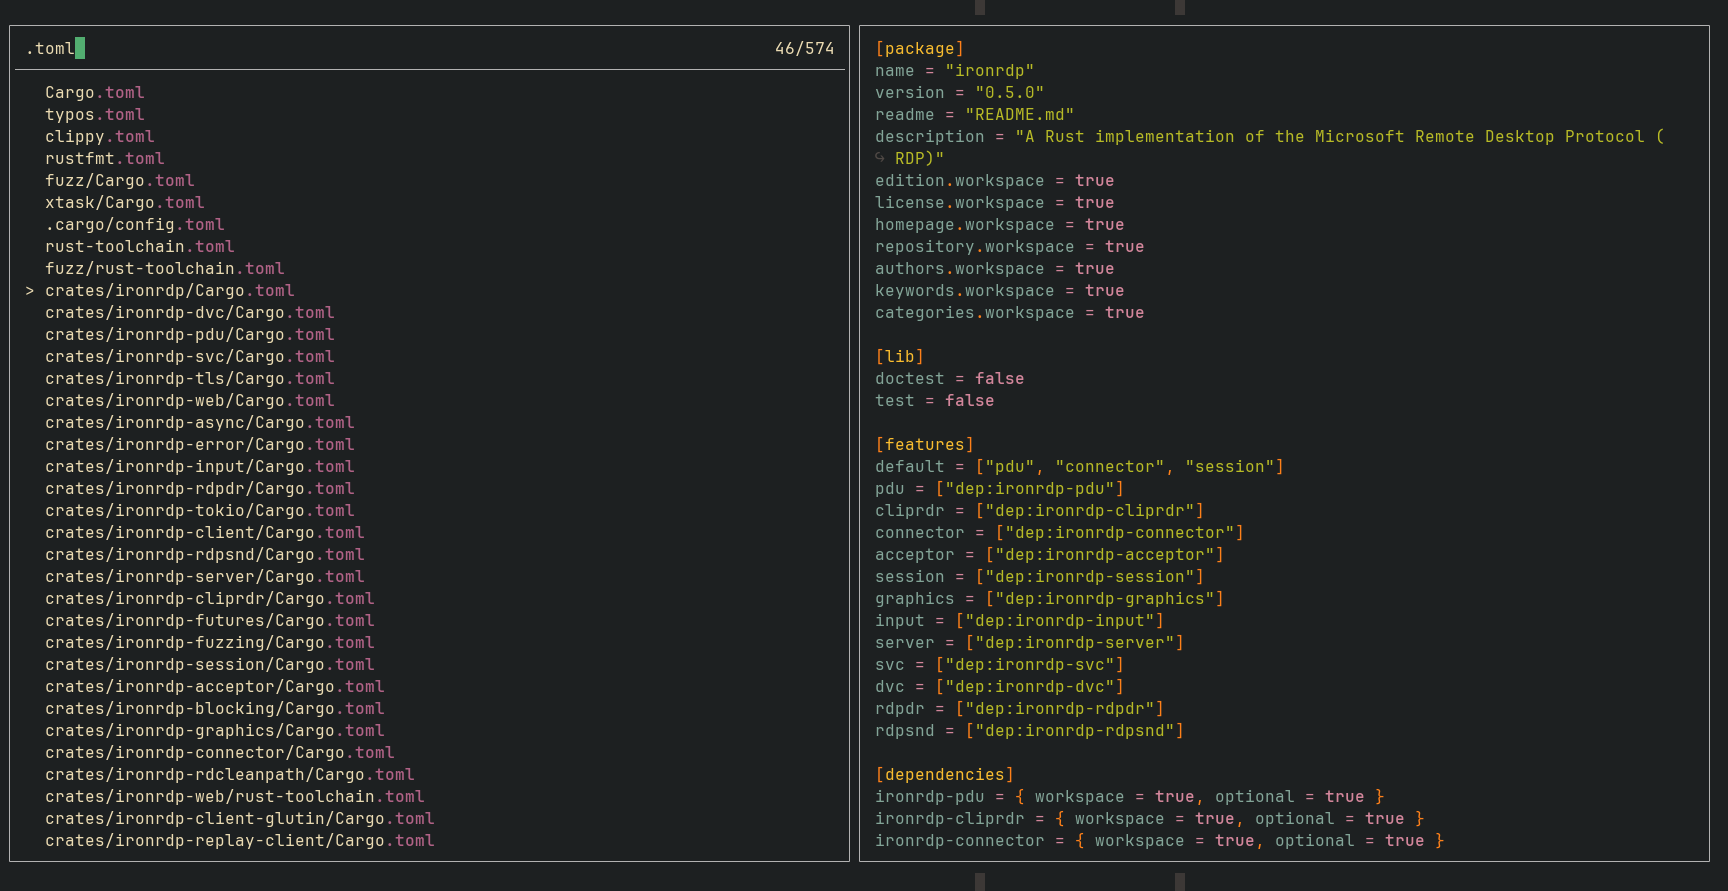Click the doctest = false line
This screenshot has width=1728, height=891.
(x=949, y=379)
